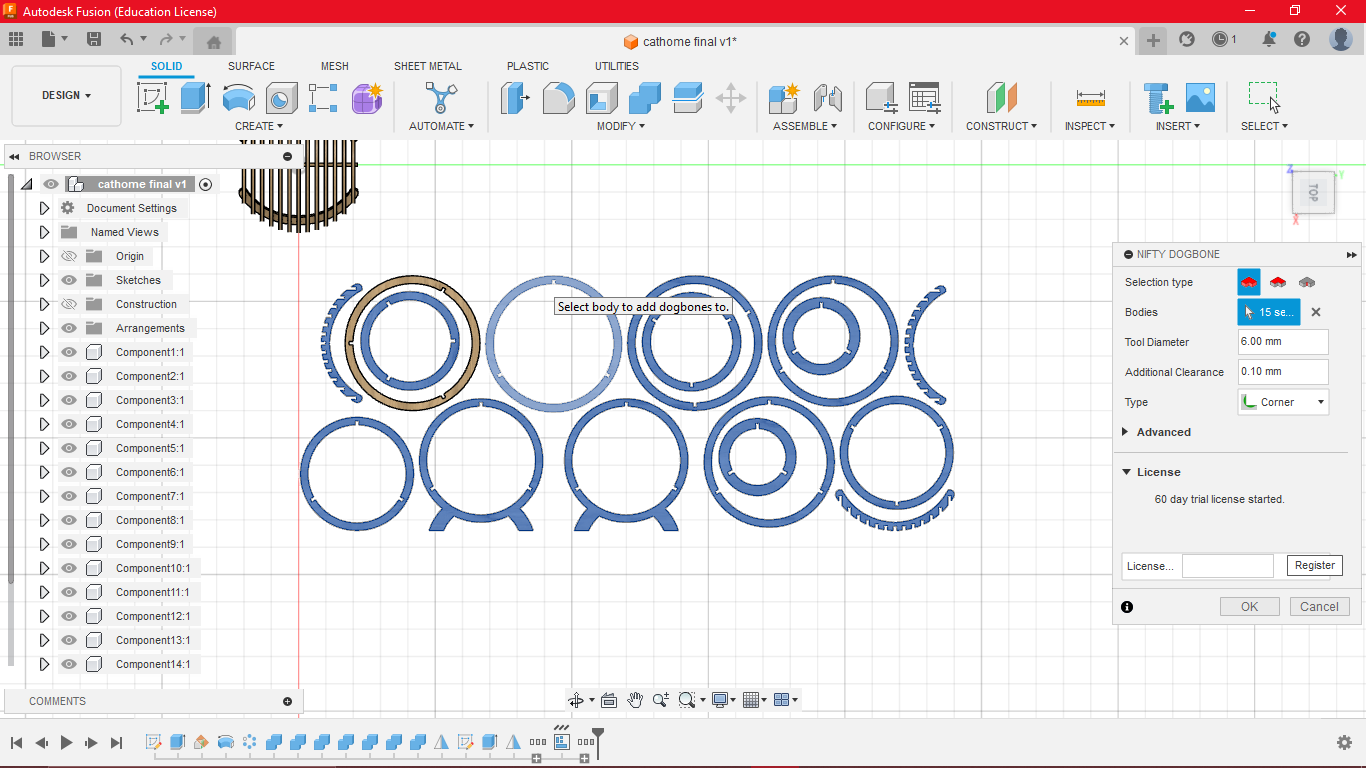Cancel the Nifty Dogbone dialog
1366x768 pixels.
pos(1319,606)
